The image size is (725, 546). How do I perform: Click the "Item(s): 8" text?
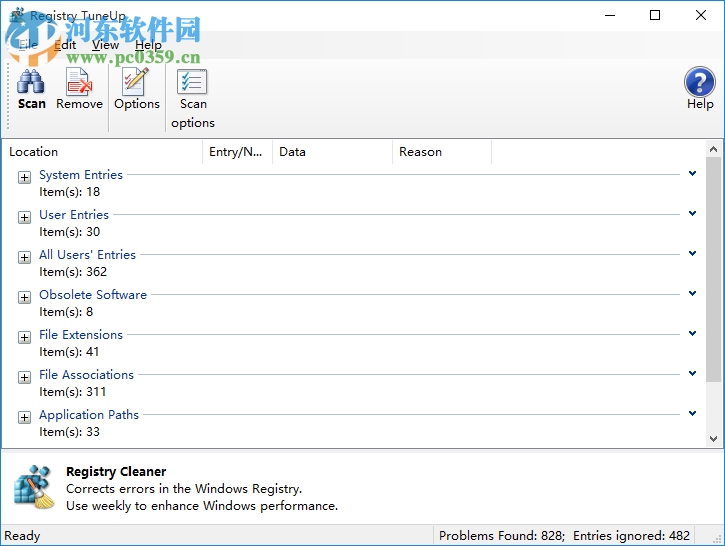click(x=66, y=312)
